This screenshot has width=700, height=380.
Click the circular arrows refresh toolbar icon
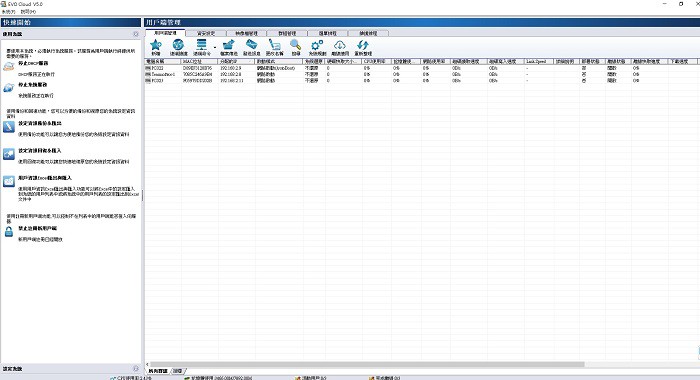click(x=362, y=45)
